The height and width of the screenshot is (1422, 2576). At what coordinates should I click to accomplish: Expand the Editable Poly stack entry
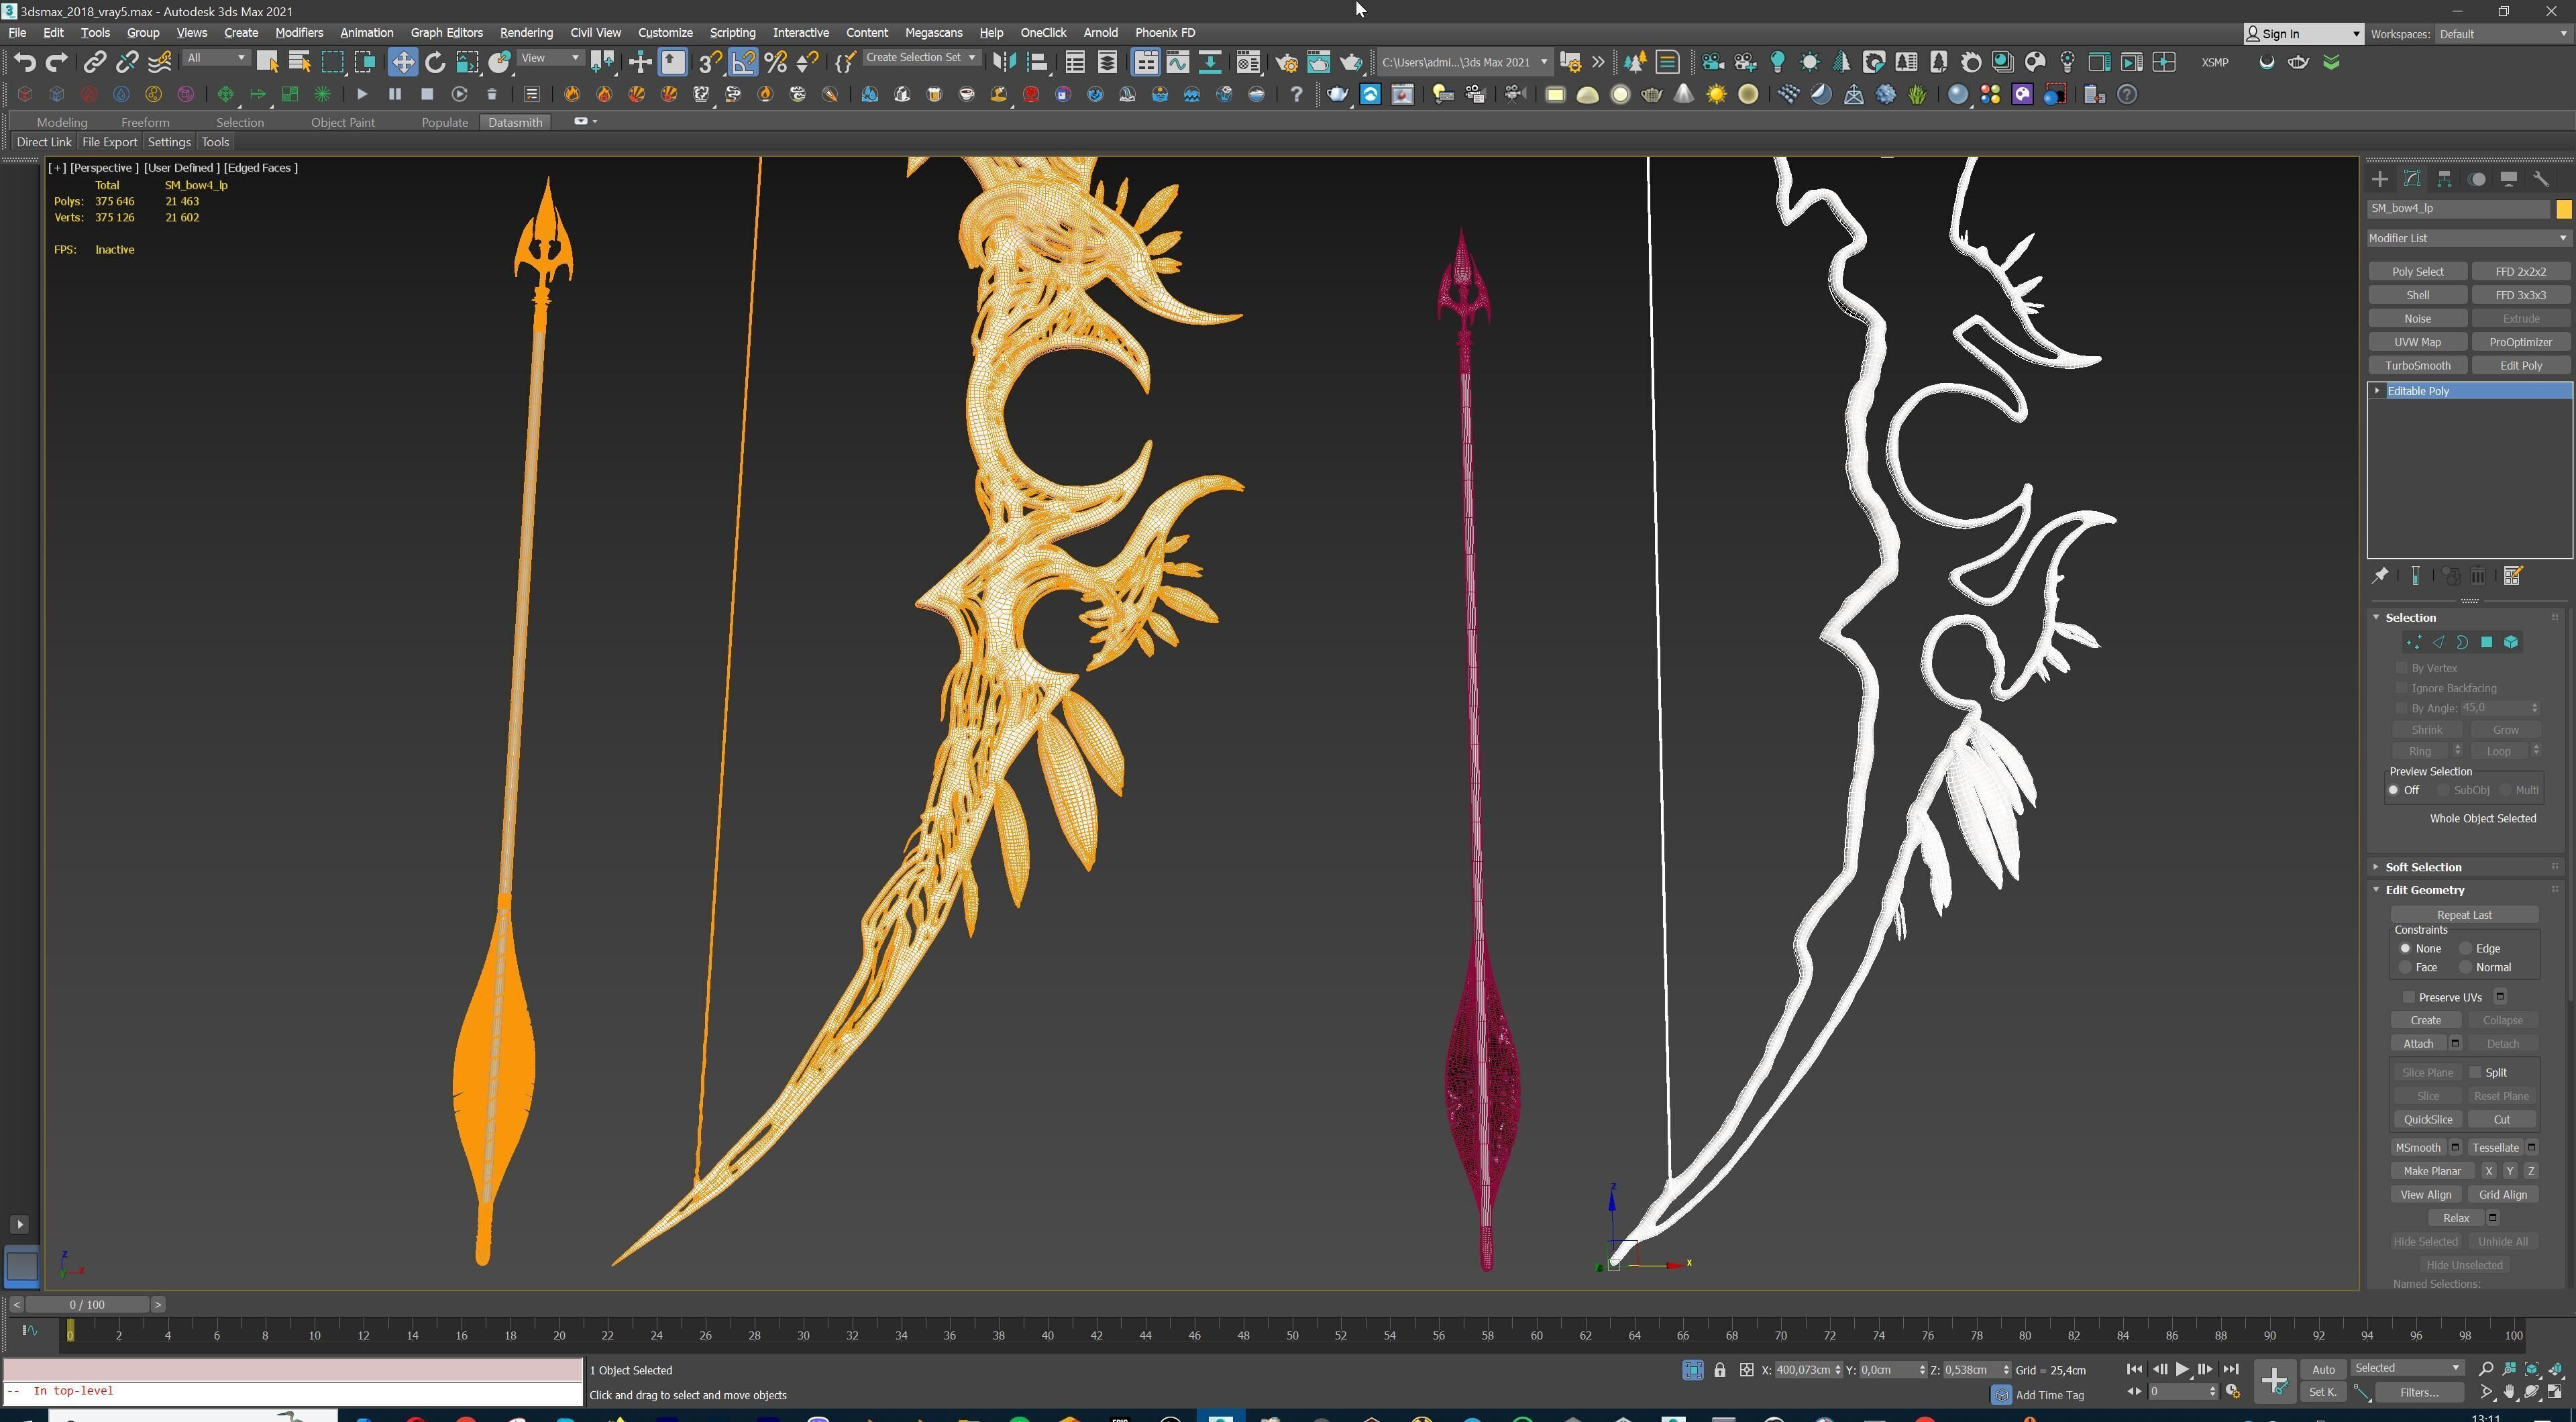coord(2377,391)
